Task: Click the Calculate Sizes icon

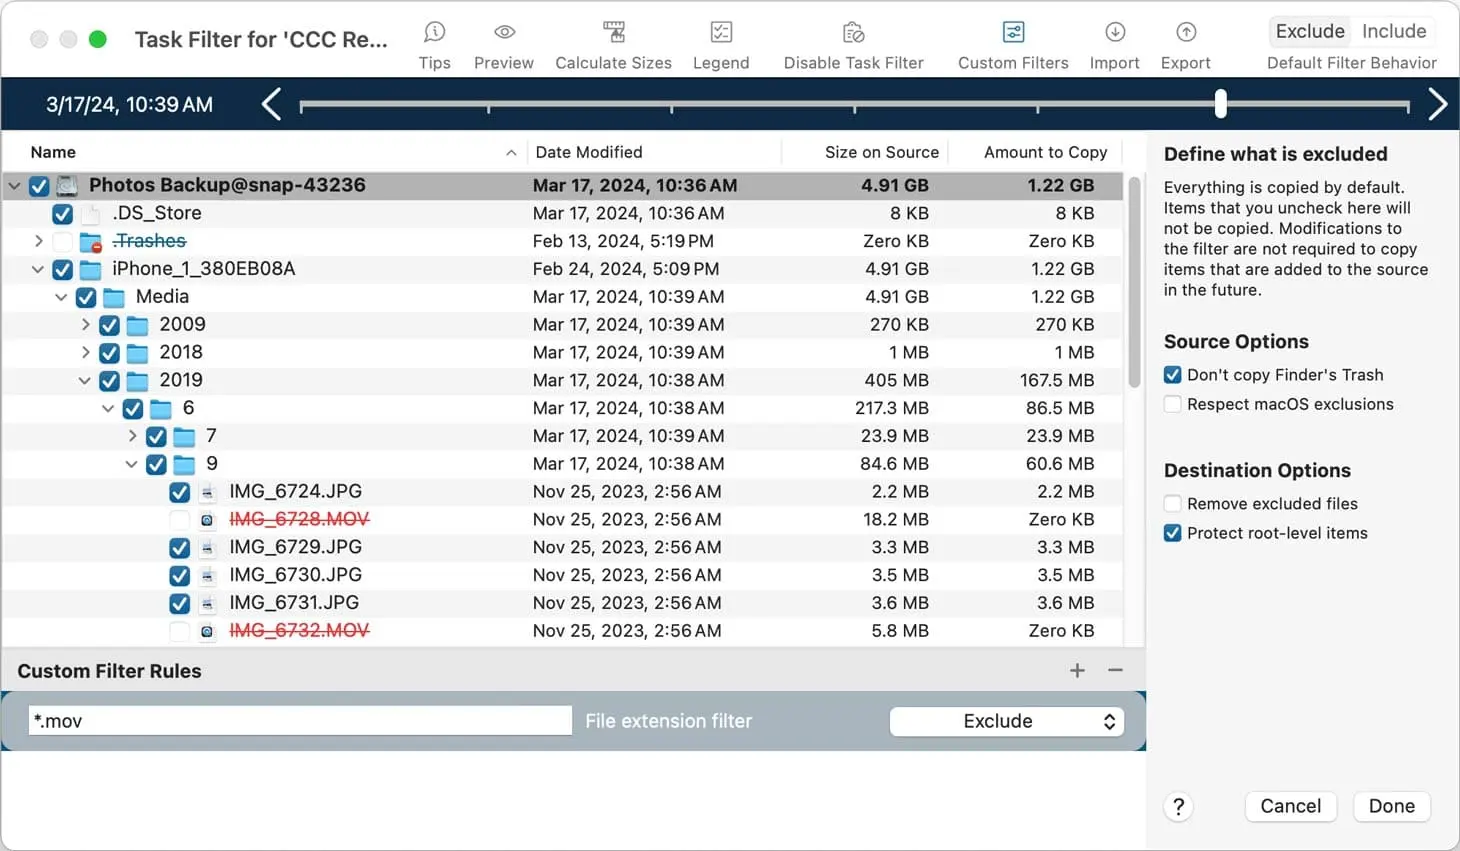Action: (x=613, y=33)
